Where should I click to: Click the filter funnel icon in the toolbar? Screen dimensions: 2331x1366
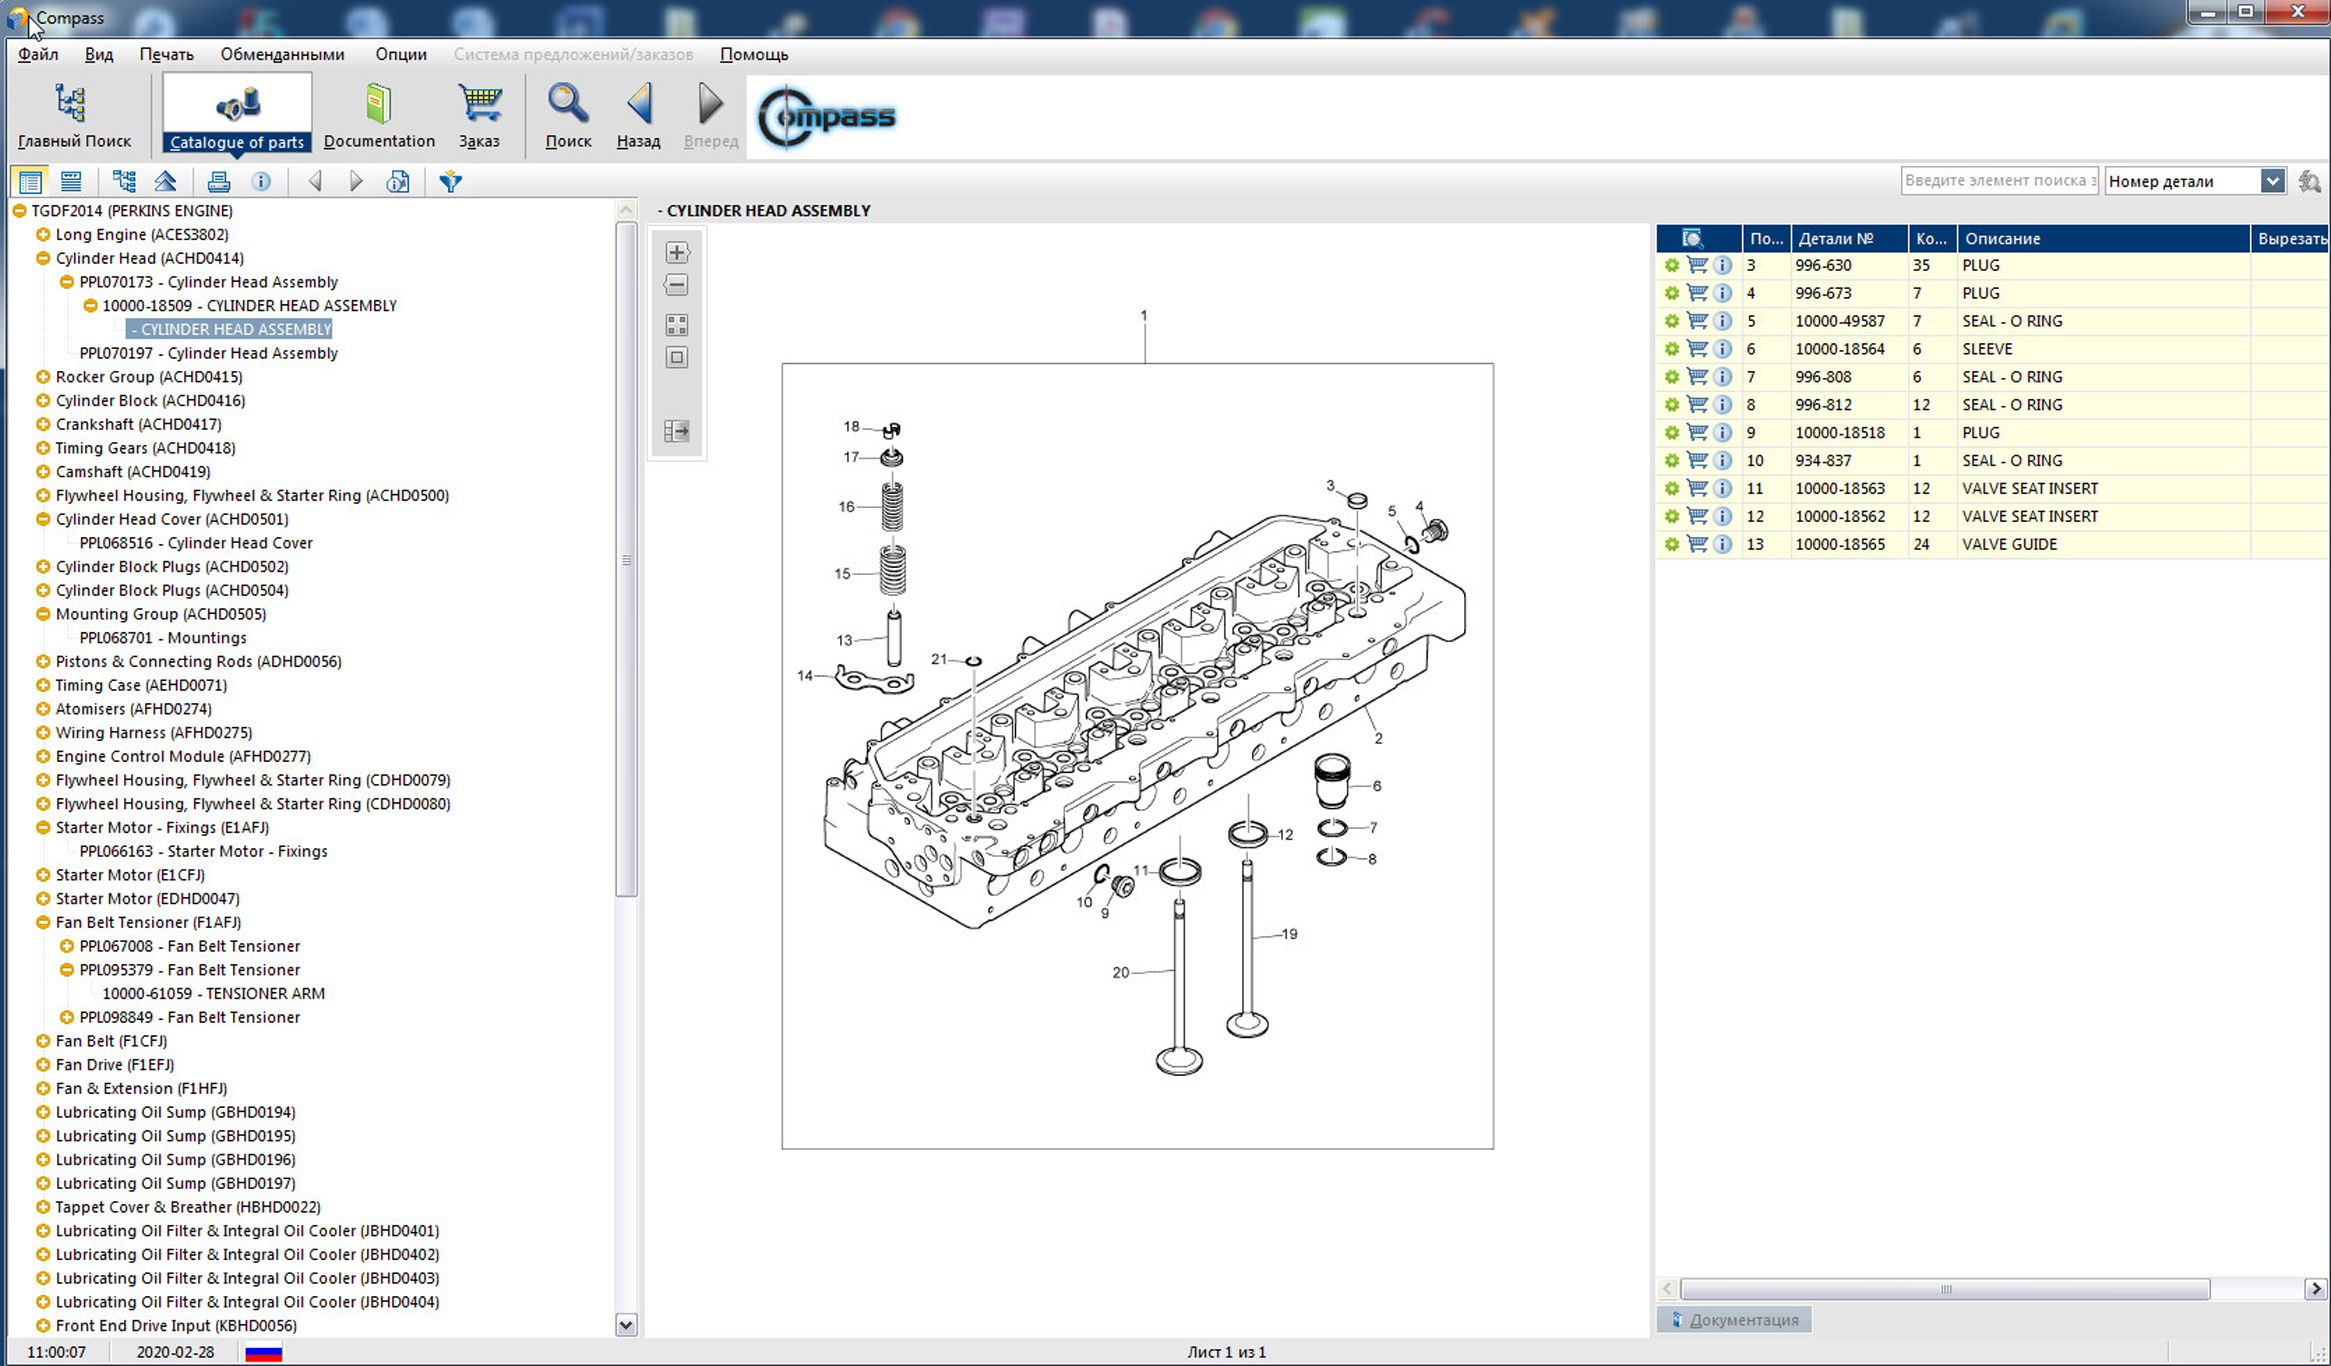pyautogui.click(x=451, y=181)
